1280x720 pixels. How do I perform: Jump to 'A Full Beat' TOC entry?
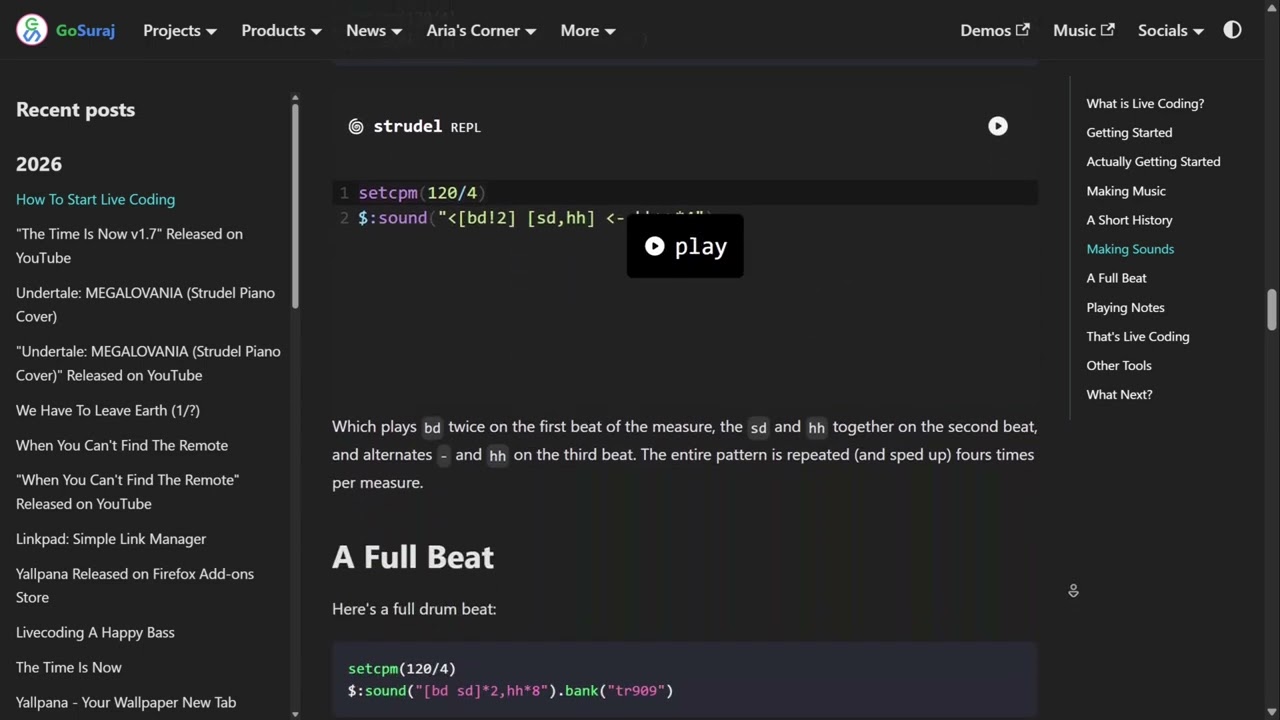(1116, 278)
